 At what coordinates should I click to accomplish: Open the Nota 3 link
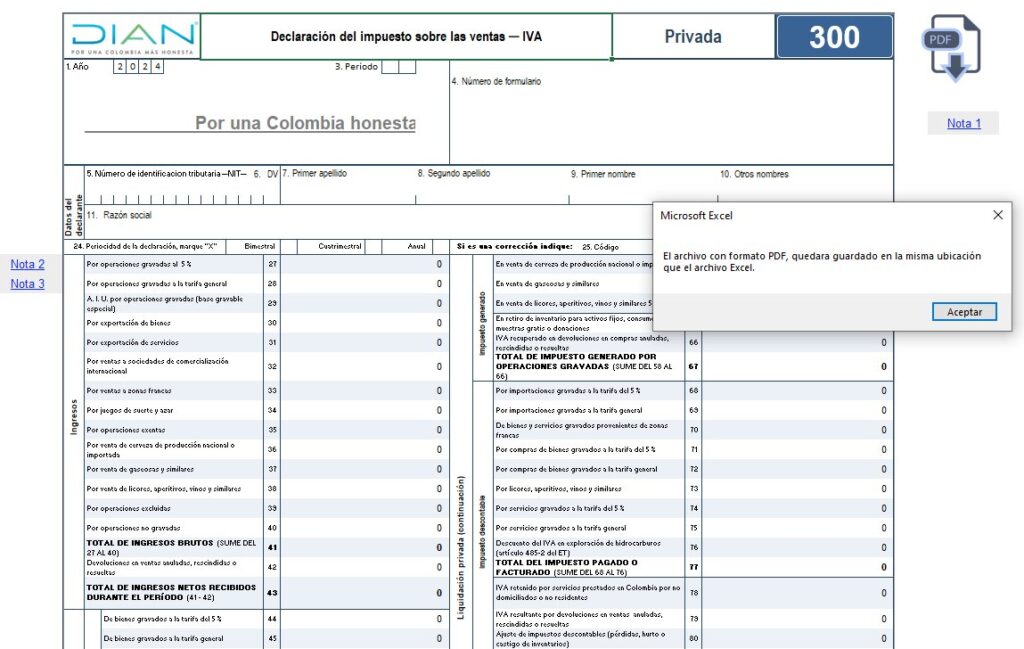point(27,283)
